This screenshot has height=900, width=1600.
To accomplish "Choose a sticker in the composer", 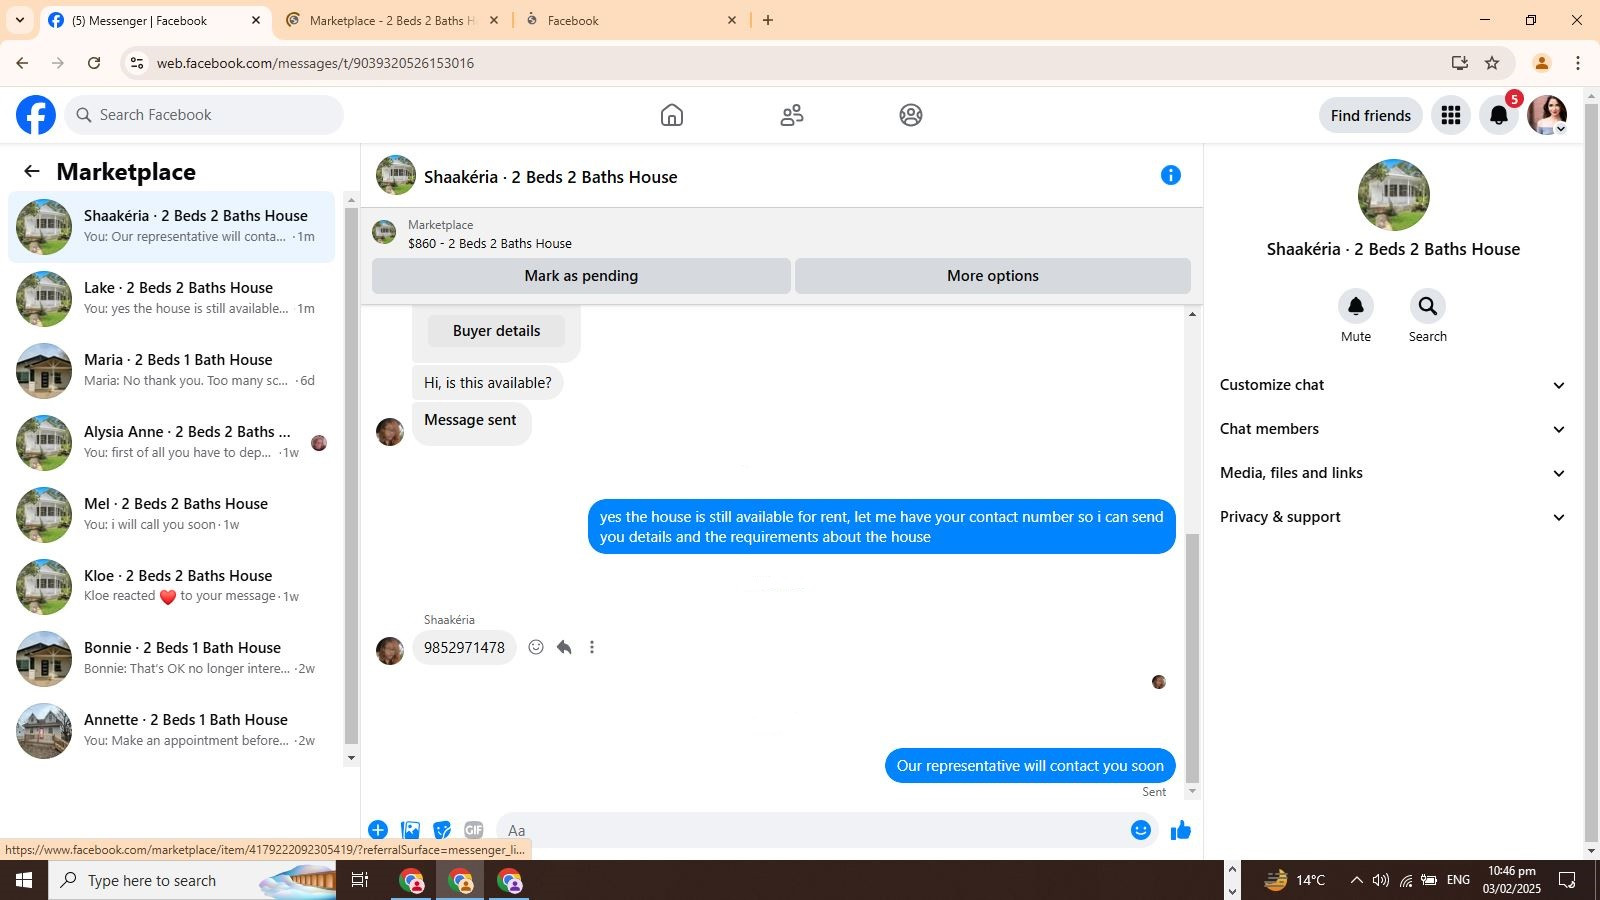I will pyautogui.click(x=442, y=830).
